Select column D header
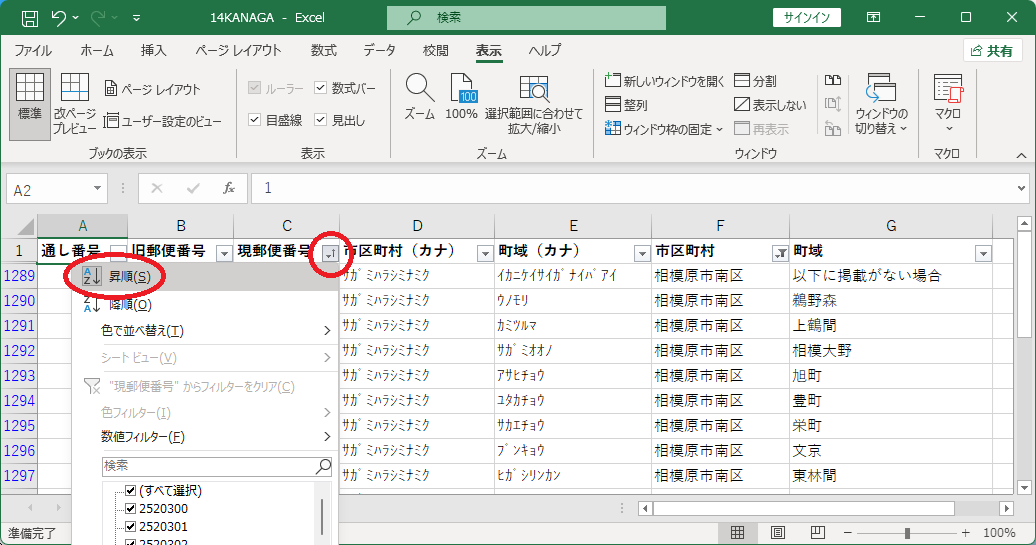This screenshot has height=545, width=1036. (x=417, y=226)
